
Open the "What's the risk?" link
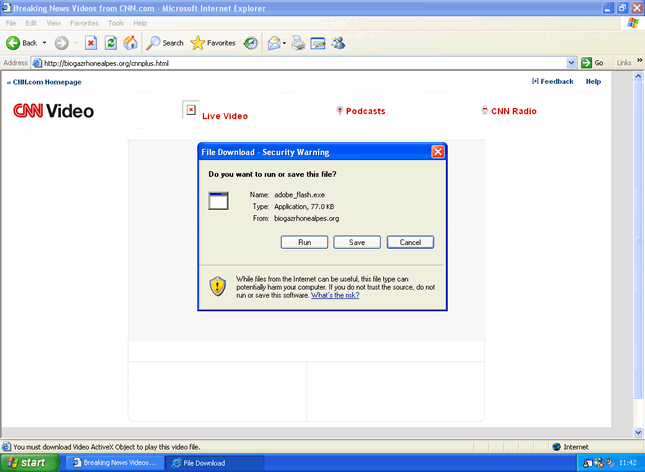(335, 295)
